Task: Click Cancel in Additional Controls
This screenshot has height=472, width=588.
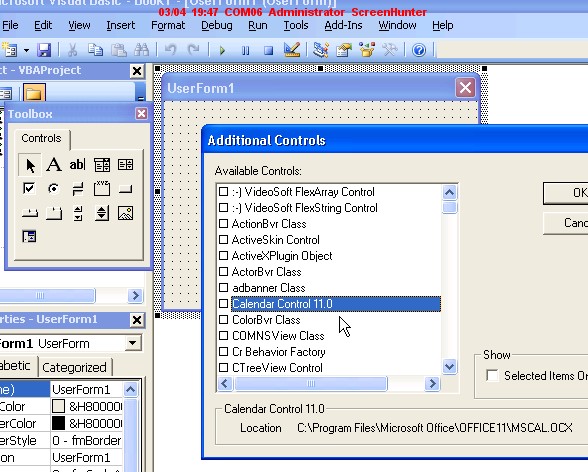Action: pos(566,223)
